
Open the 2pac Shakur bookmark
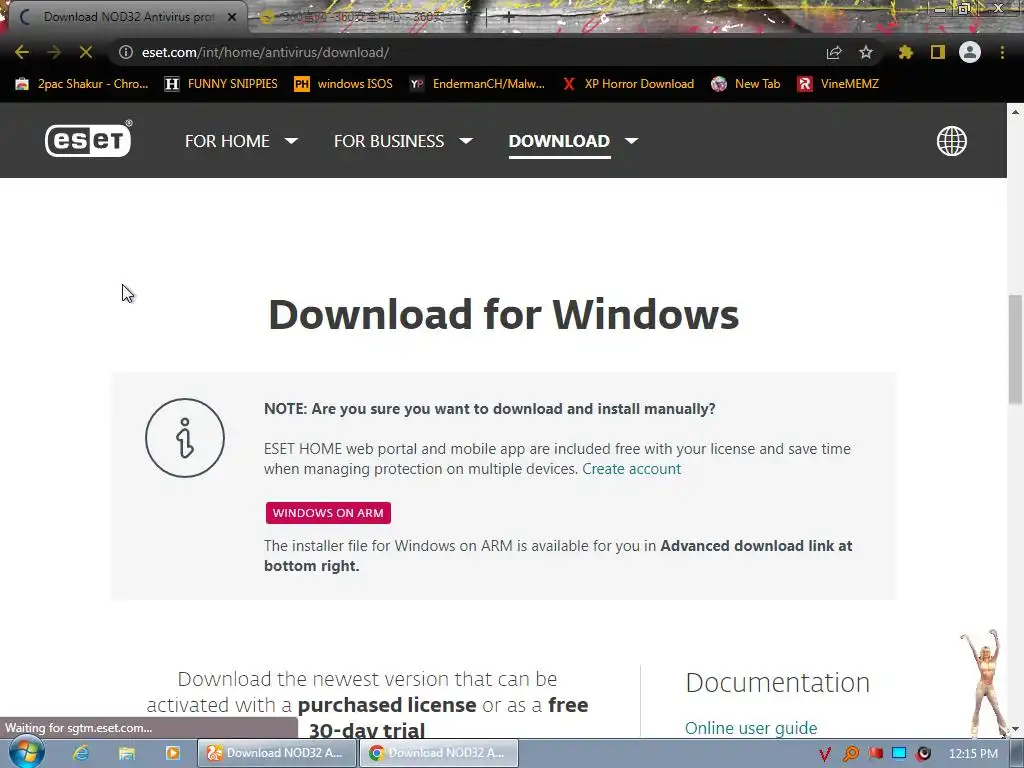coord(82,84)
